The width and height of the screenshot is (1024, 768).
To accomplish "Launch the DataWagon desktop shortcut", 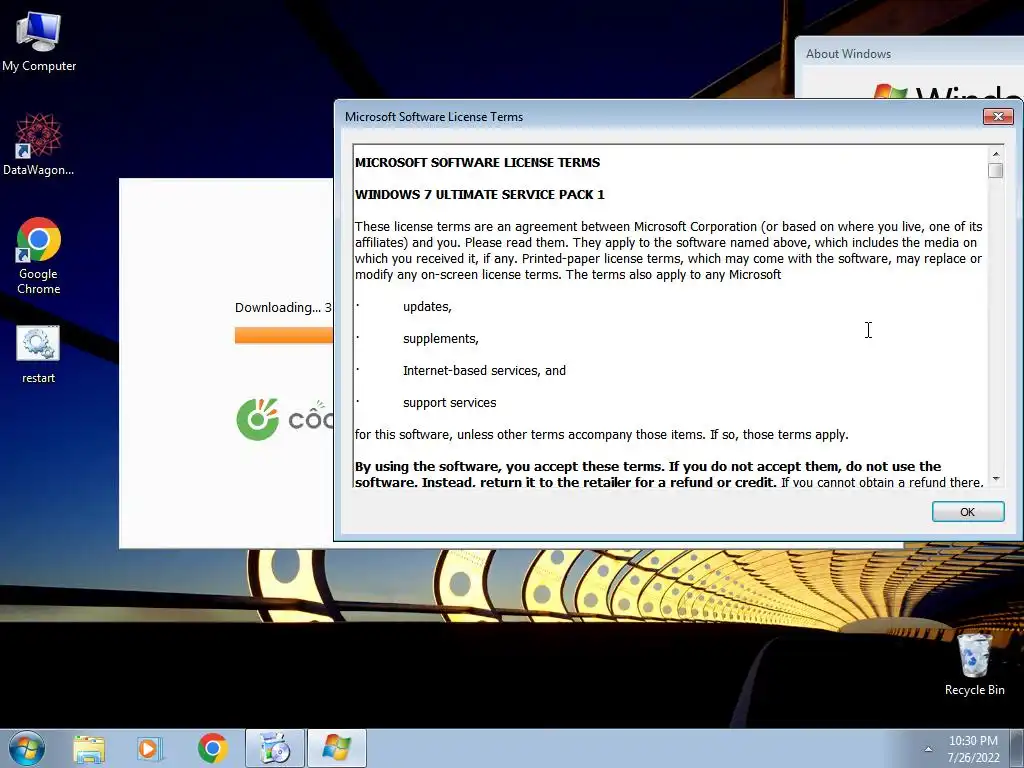I will [x=39, y=144].
